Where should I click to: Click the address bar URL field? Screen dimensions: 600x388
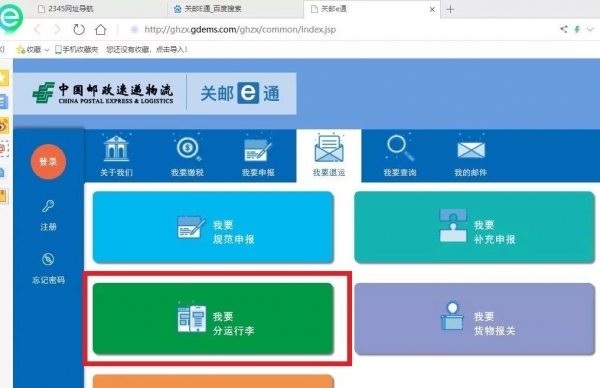click(240, 29)
